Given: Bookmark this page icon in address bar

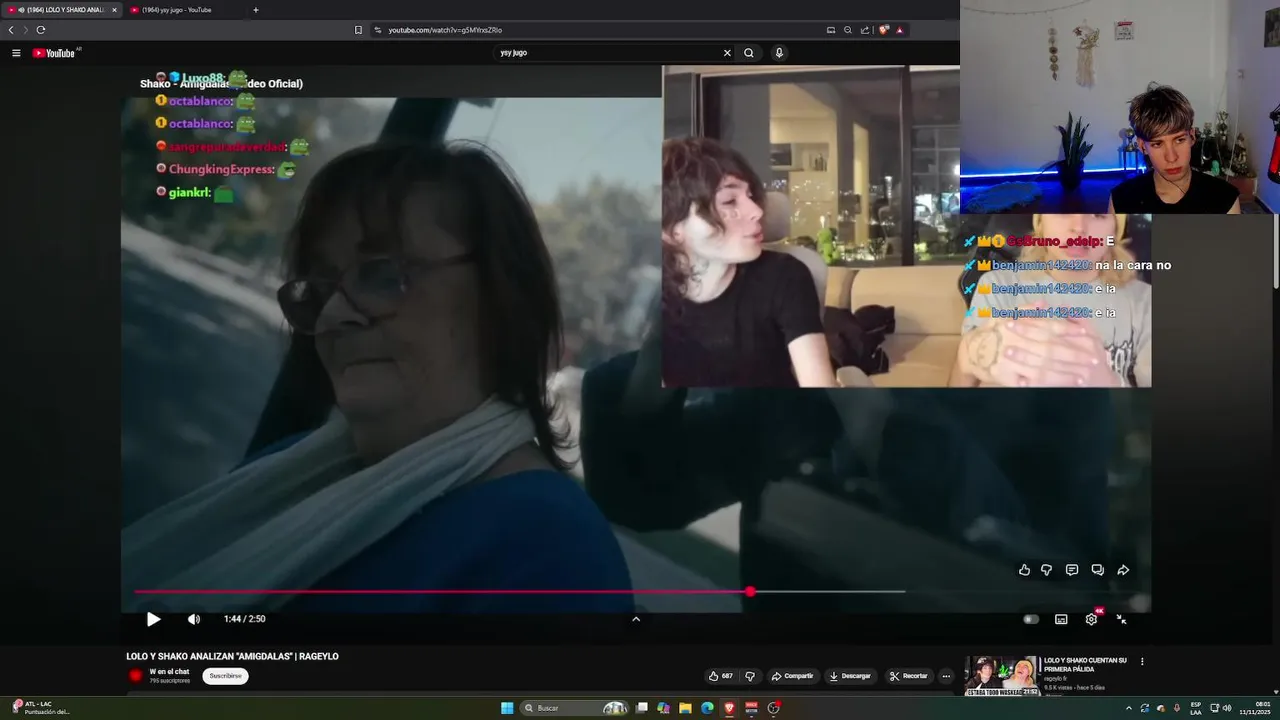Looking at the screenshot, I should tap(358, 30).
